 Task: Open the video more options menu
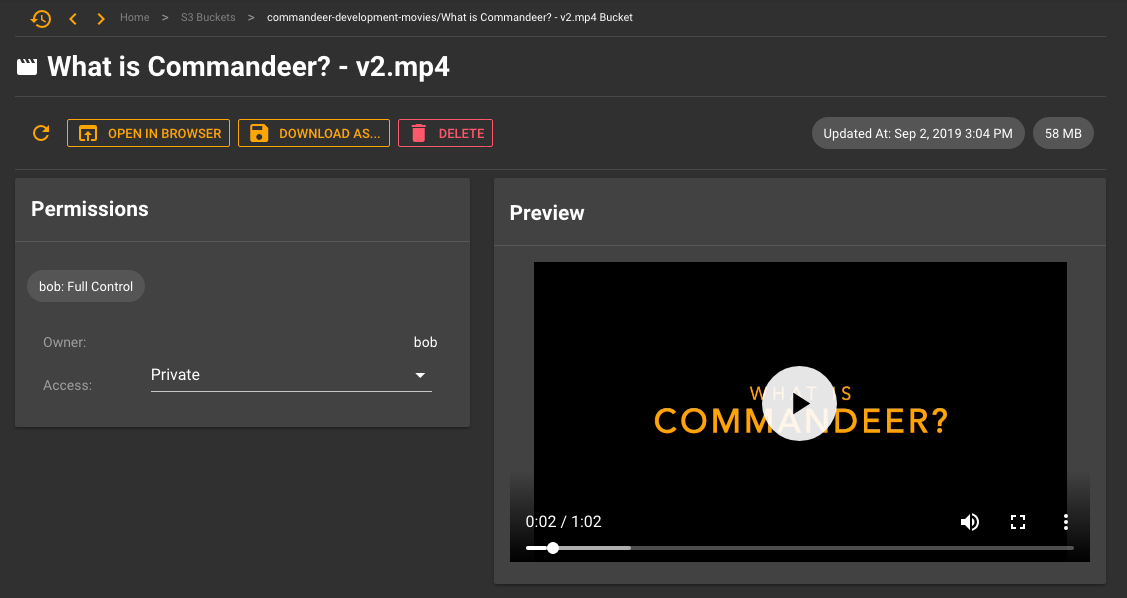[1066, 522]
